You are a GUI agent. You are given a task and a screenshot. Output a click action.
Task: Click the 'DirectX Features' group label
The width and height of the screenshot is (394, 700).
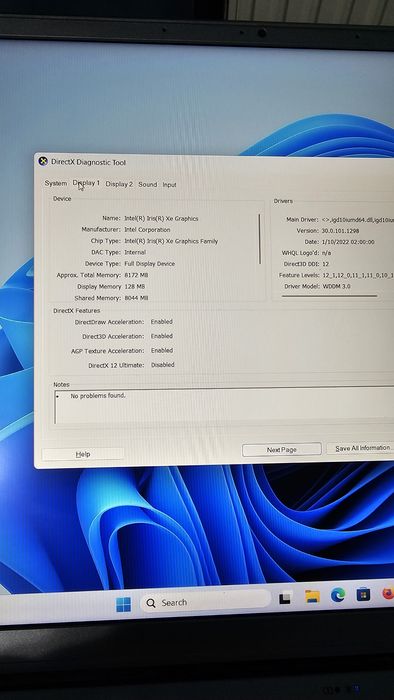point(76,310)
